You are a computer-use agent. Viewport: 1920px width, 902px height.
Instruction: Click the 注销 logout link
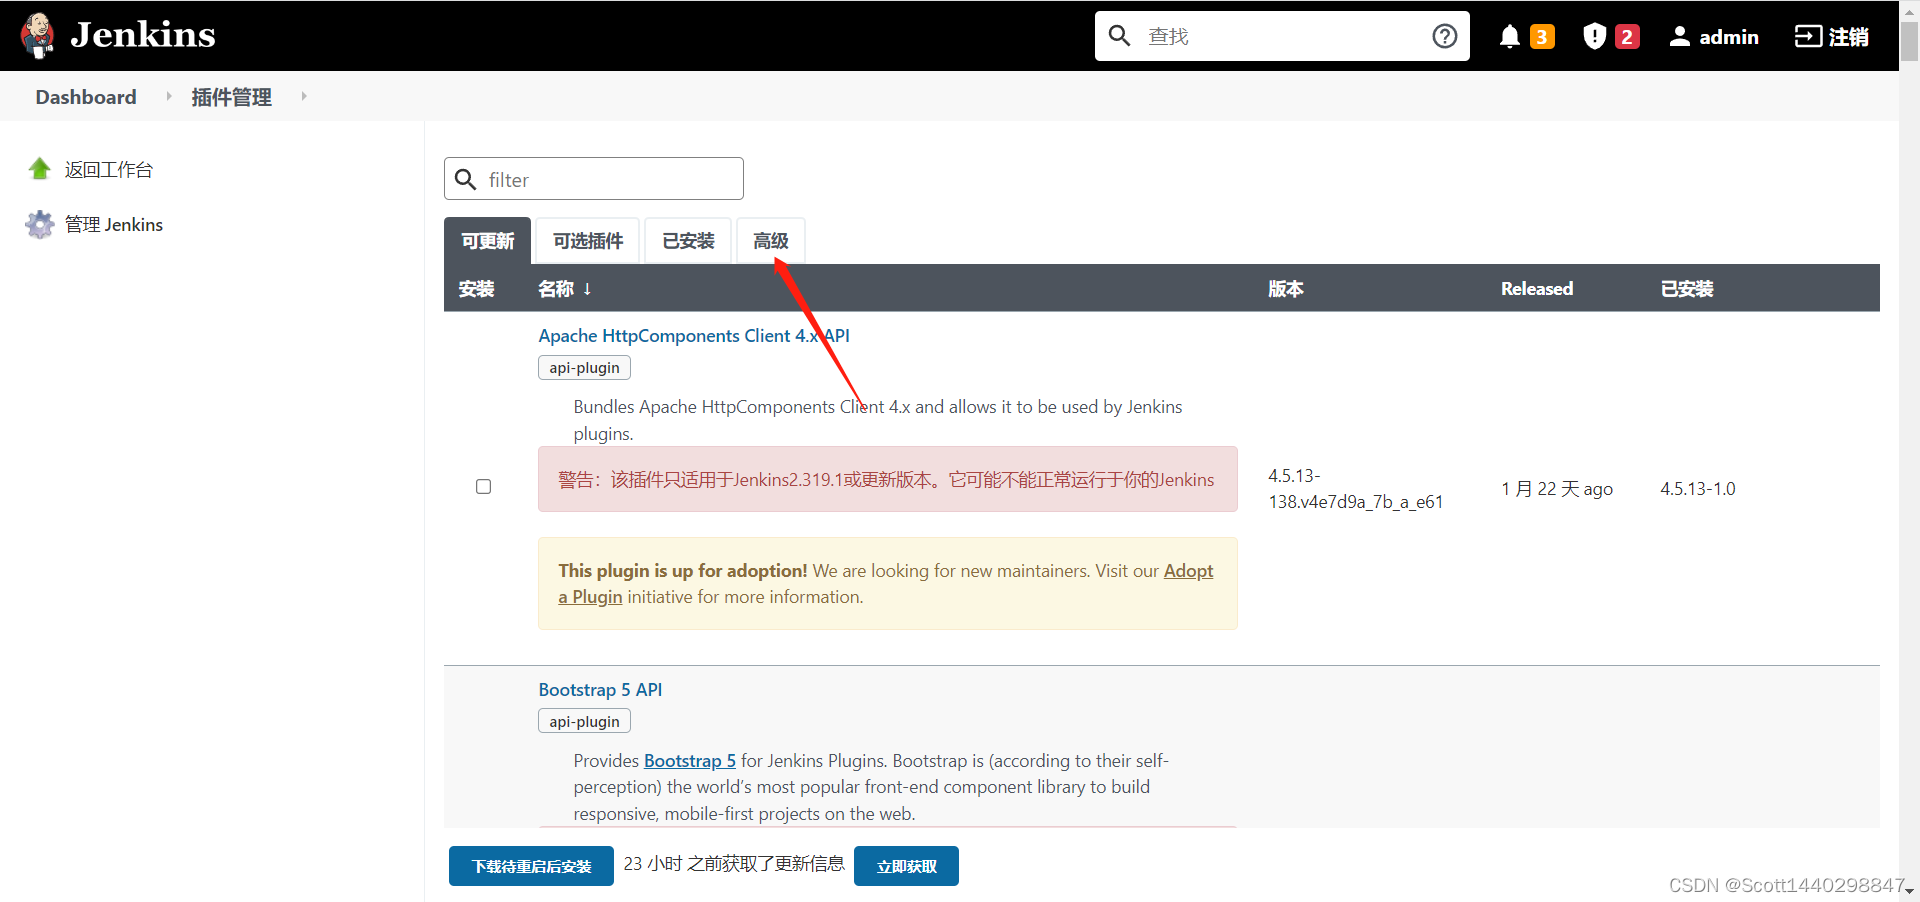1848,37
